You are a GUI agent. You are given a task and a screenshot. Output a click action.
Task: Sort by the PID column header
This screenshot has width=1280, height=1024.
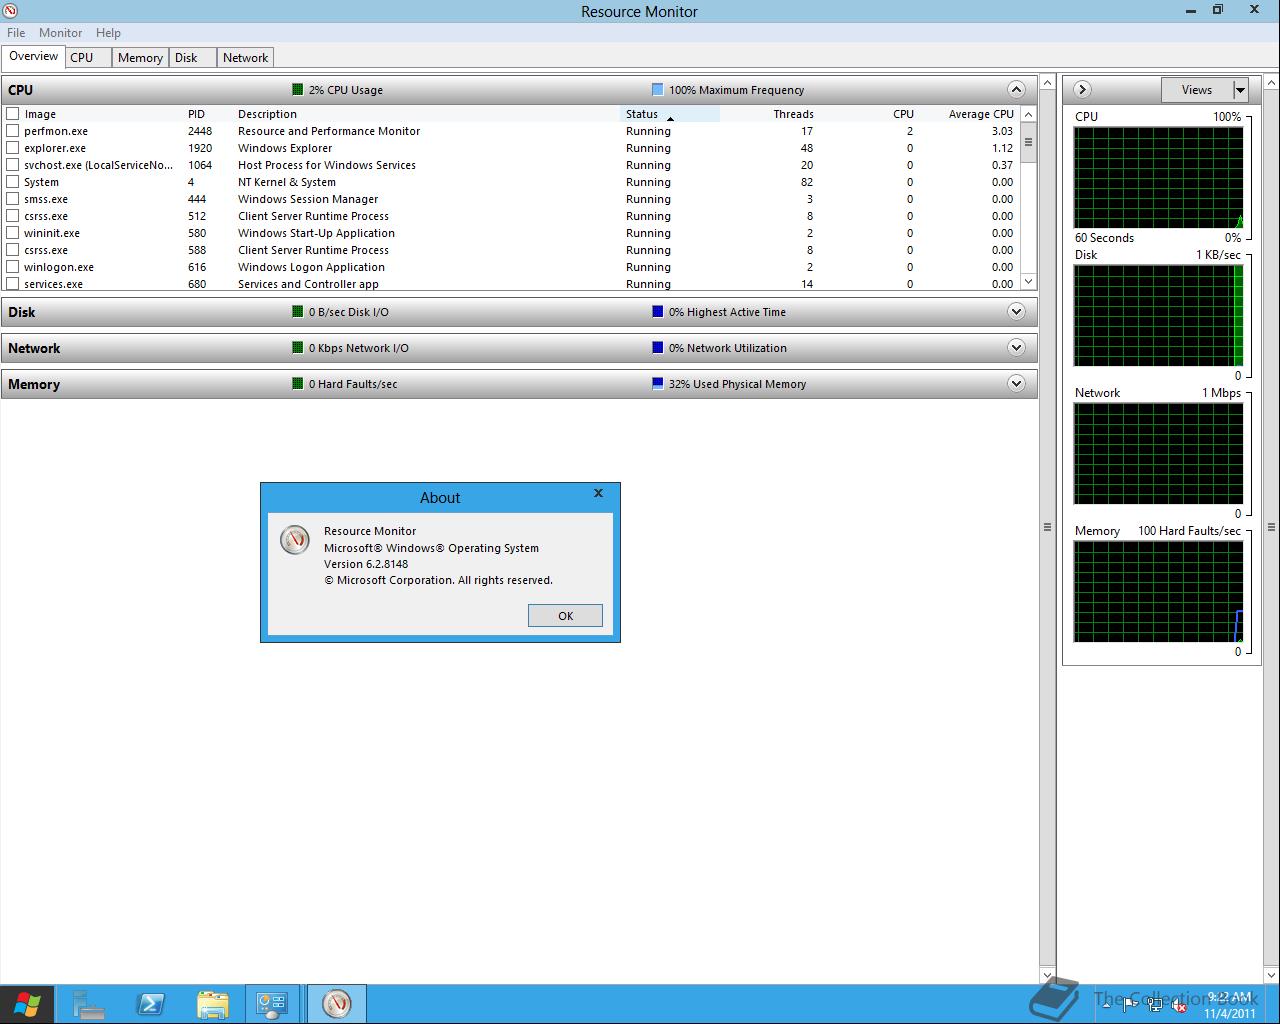point(208,114)
